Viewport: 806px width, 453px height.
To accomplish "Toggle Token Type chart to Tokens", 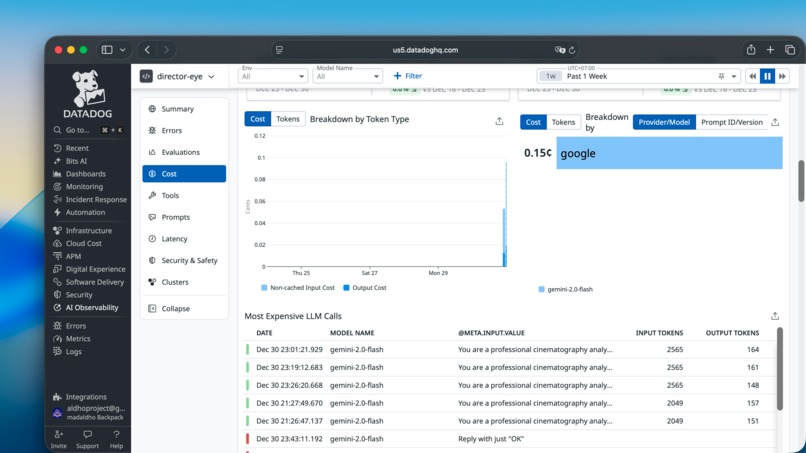I will click(x=288, y=119).
